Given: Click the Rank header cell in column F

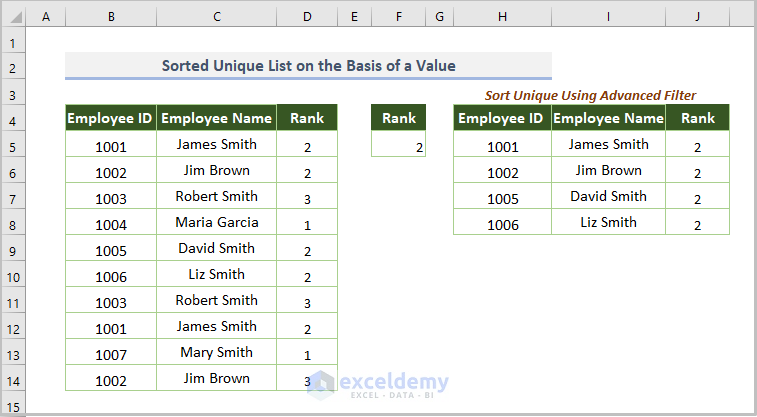Looking at the screenshot, I should point(398,118).
